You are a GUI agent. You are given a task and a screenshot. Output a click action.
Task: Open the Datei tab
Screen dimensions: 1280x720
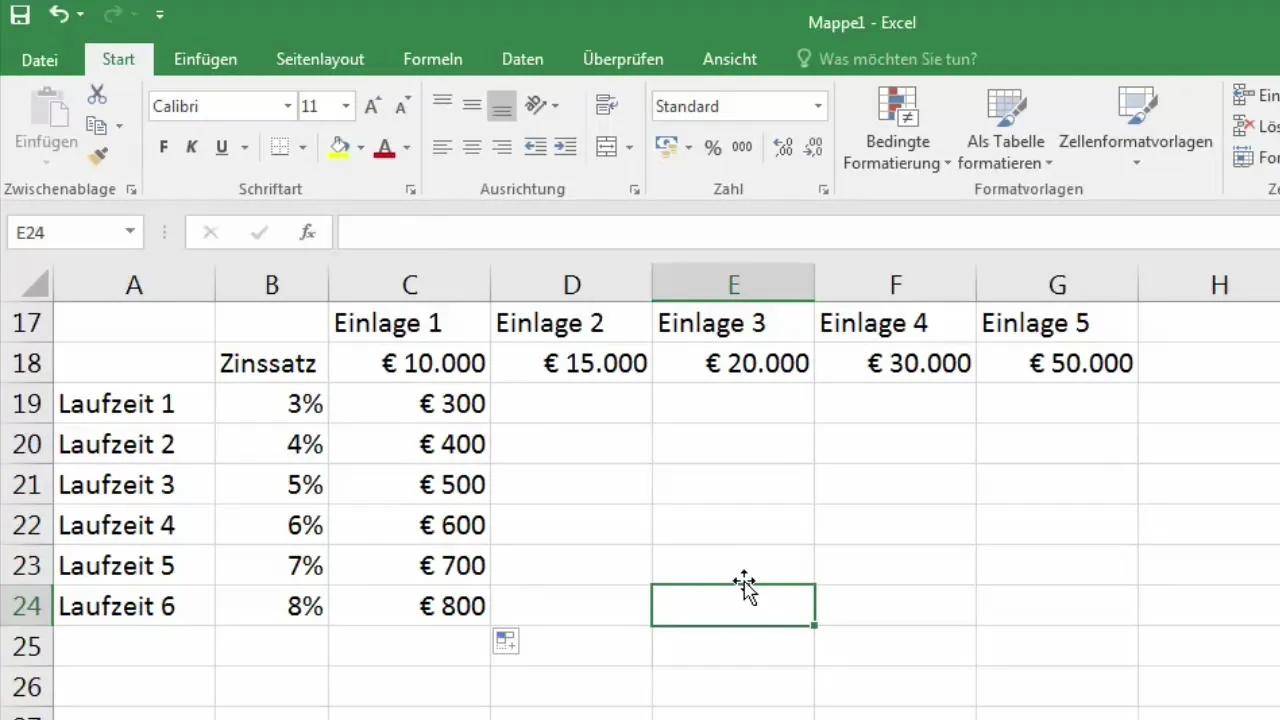coord(40,60)
